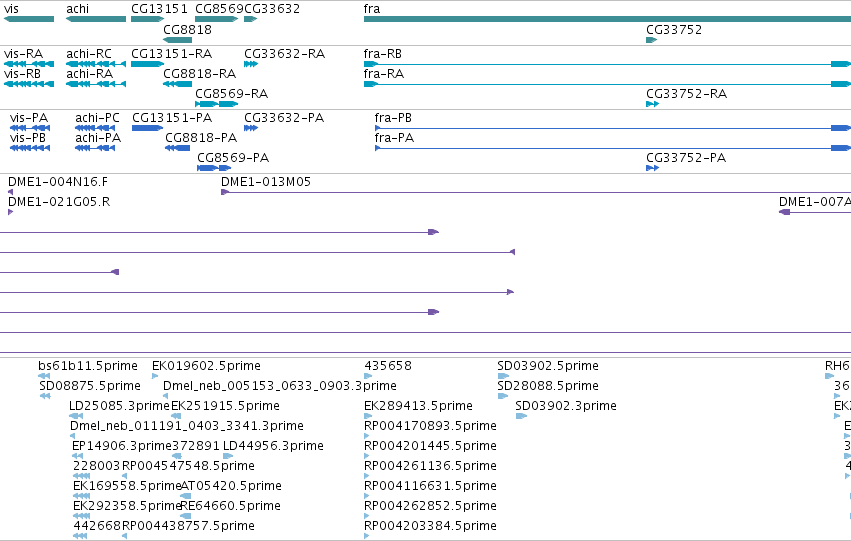Select the achi gene annotation
The height and width of the screenshot is (541, 851).
[x=96, y=19]
